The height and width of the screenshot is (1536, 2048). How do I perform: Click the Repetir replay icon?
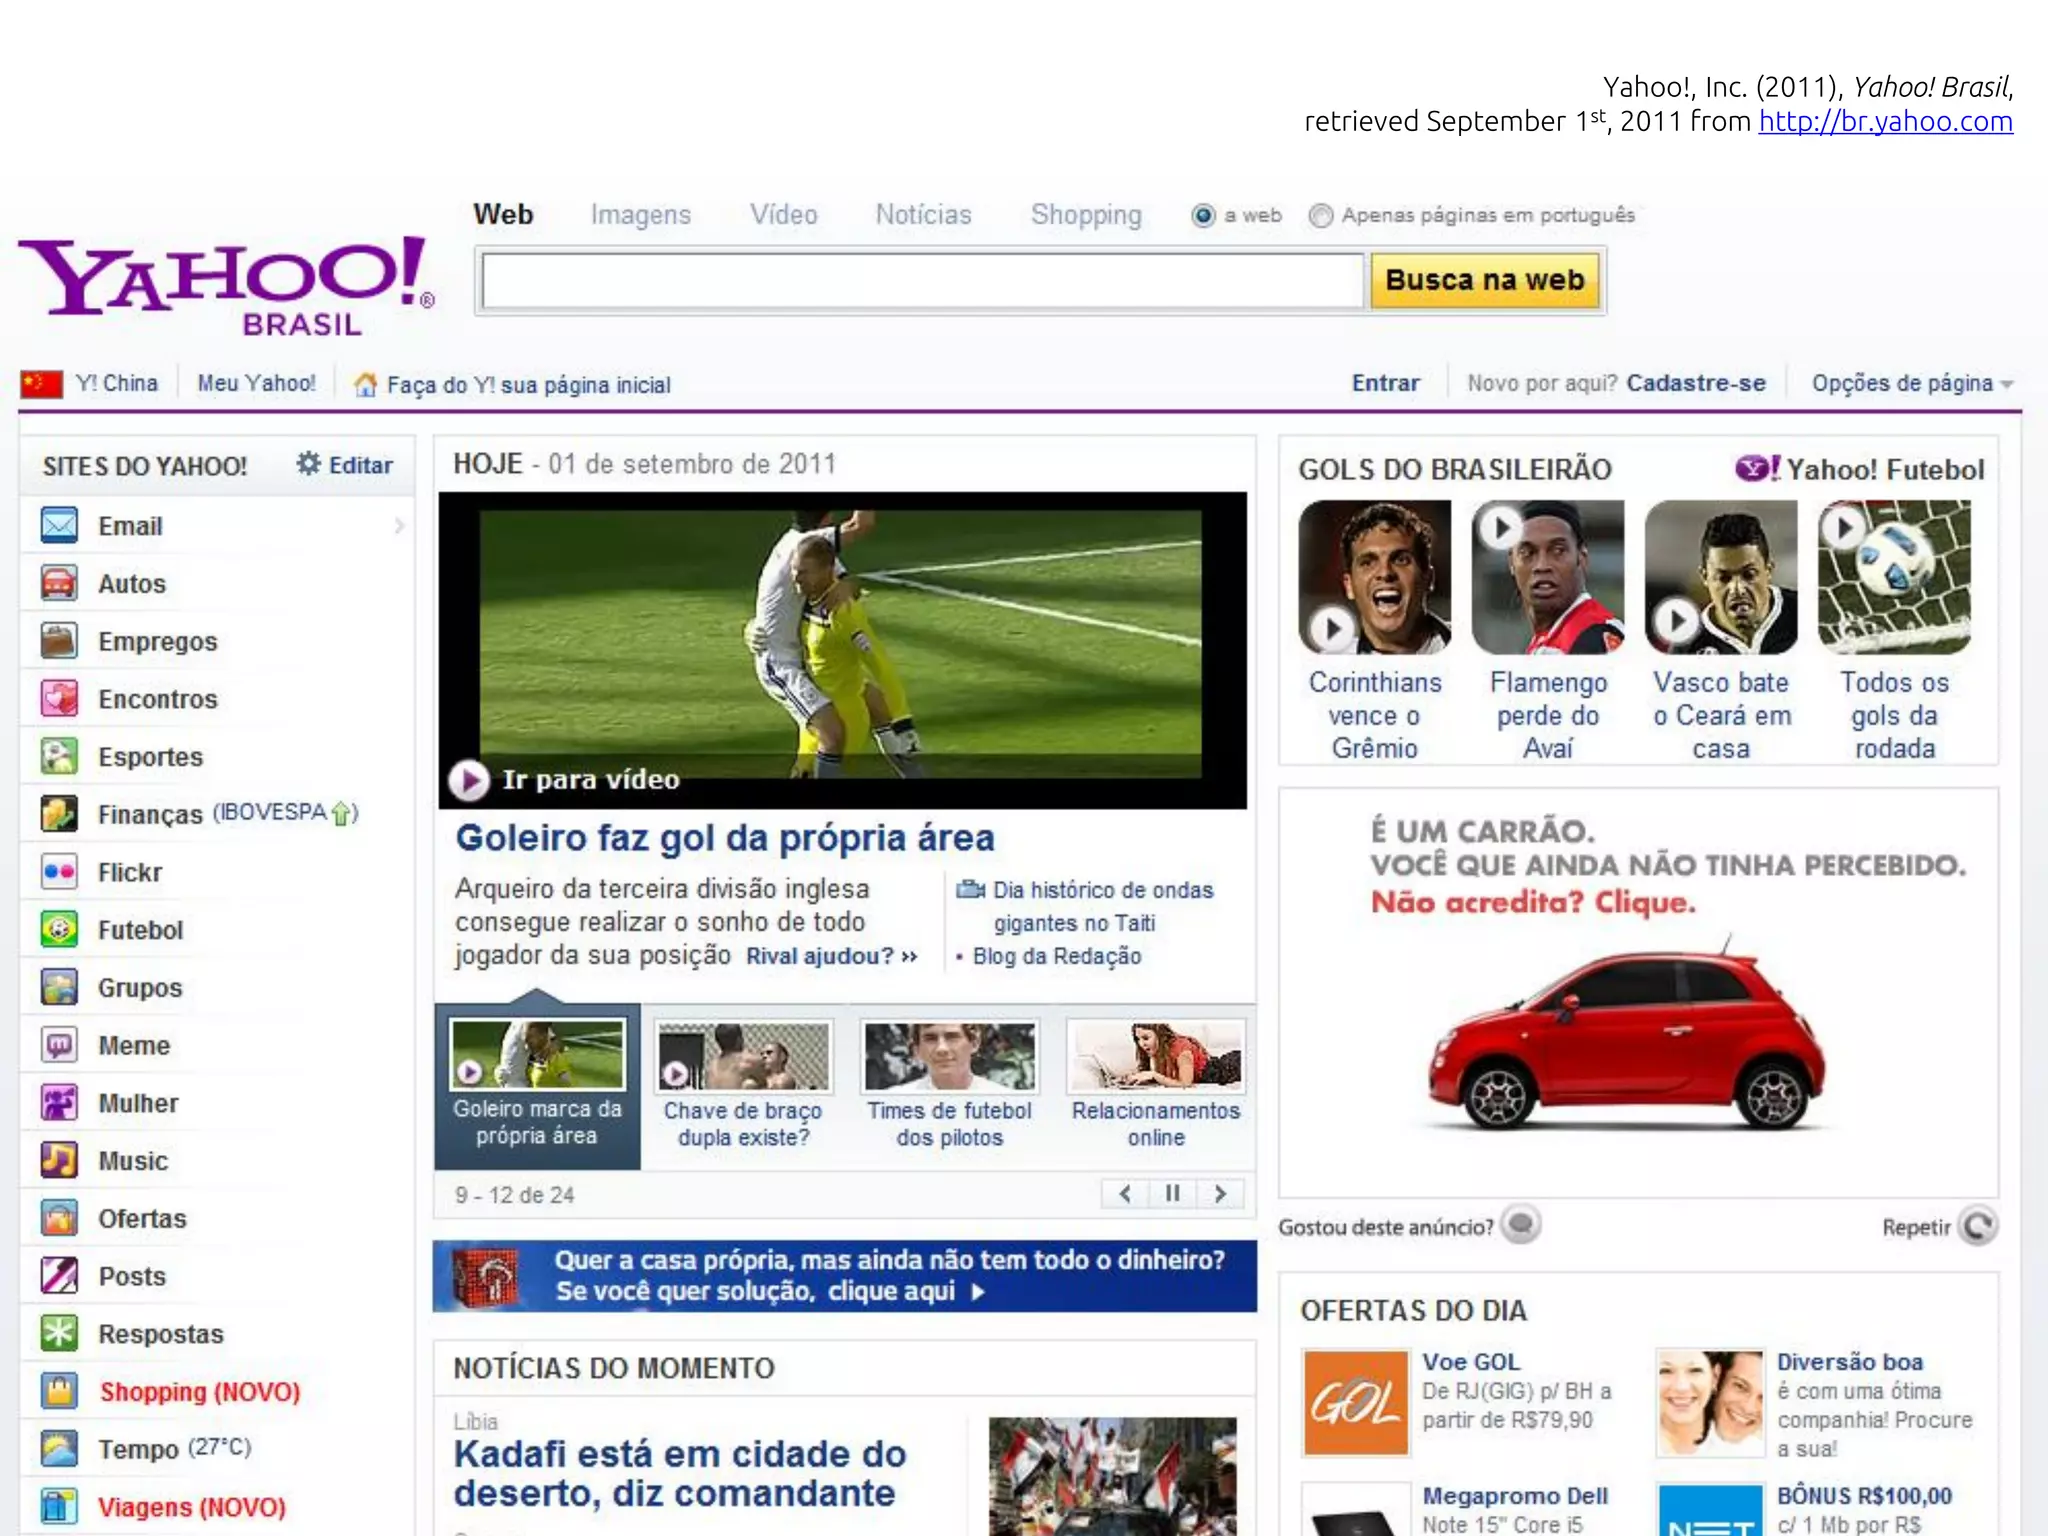[1978, 1226]
